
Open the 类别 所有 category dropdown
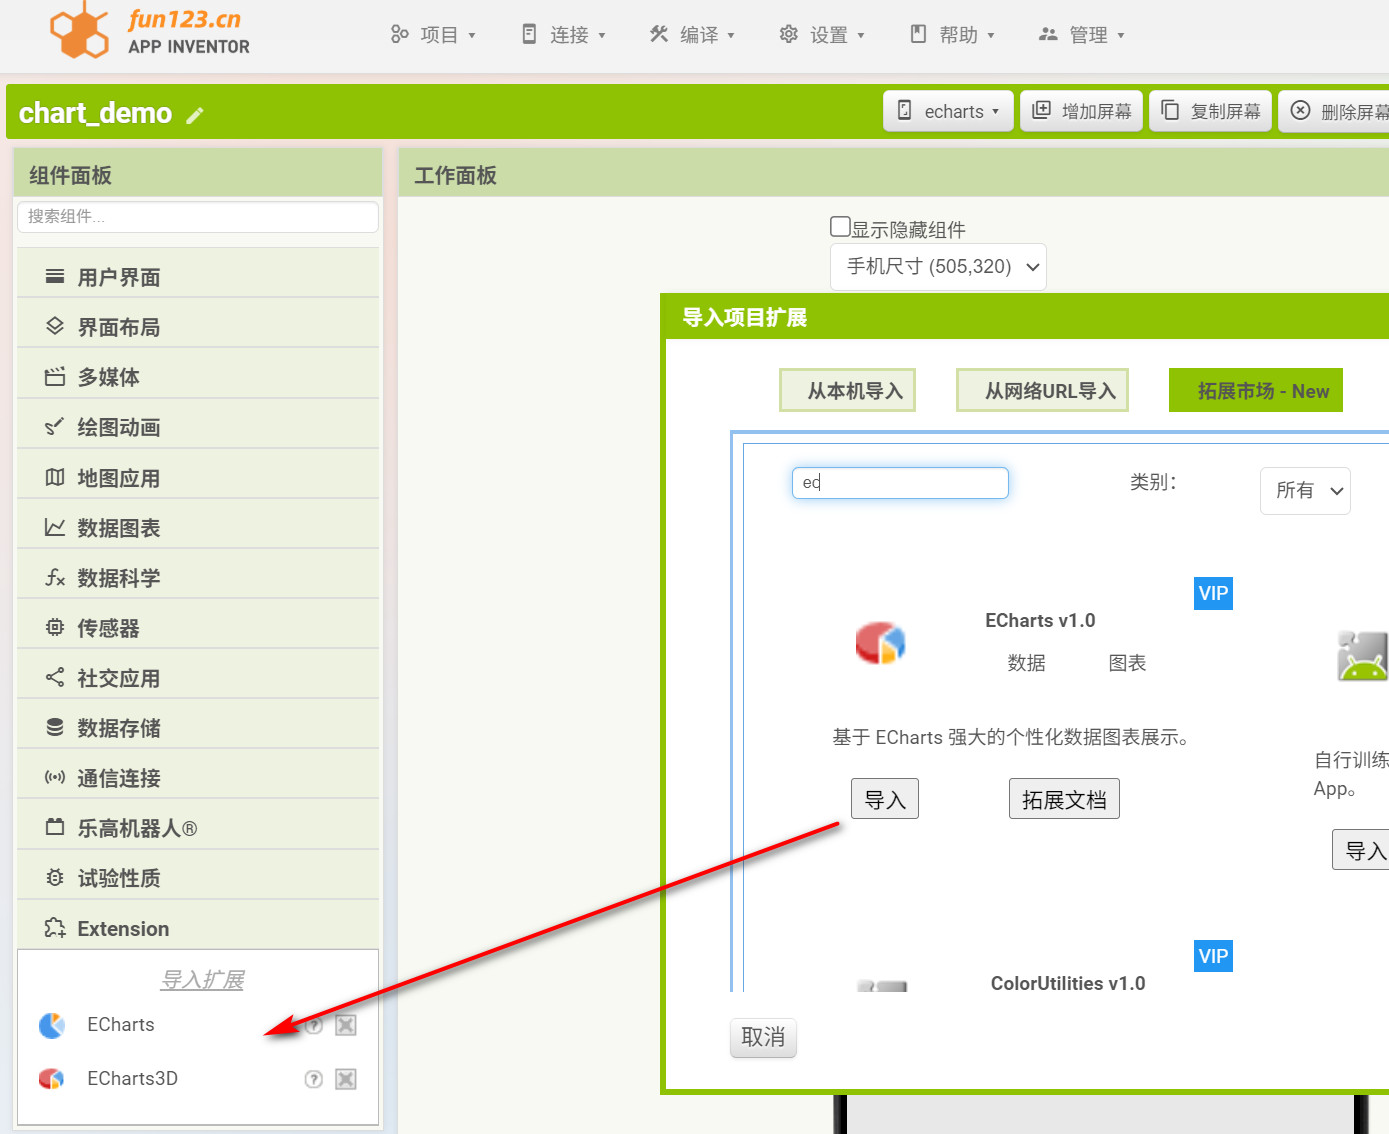1305,491
